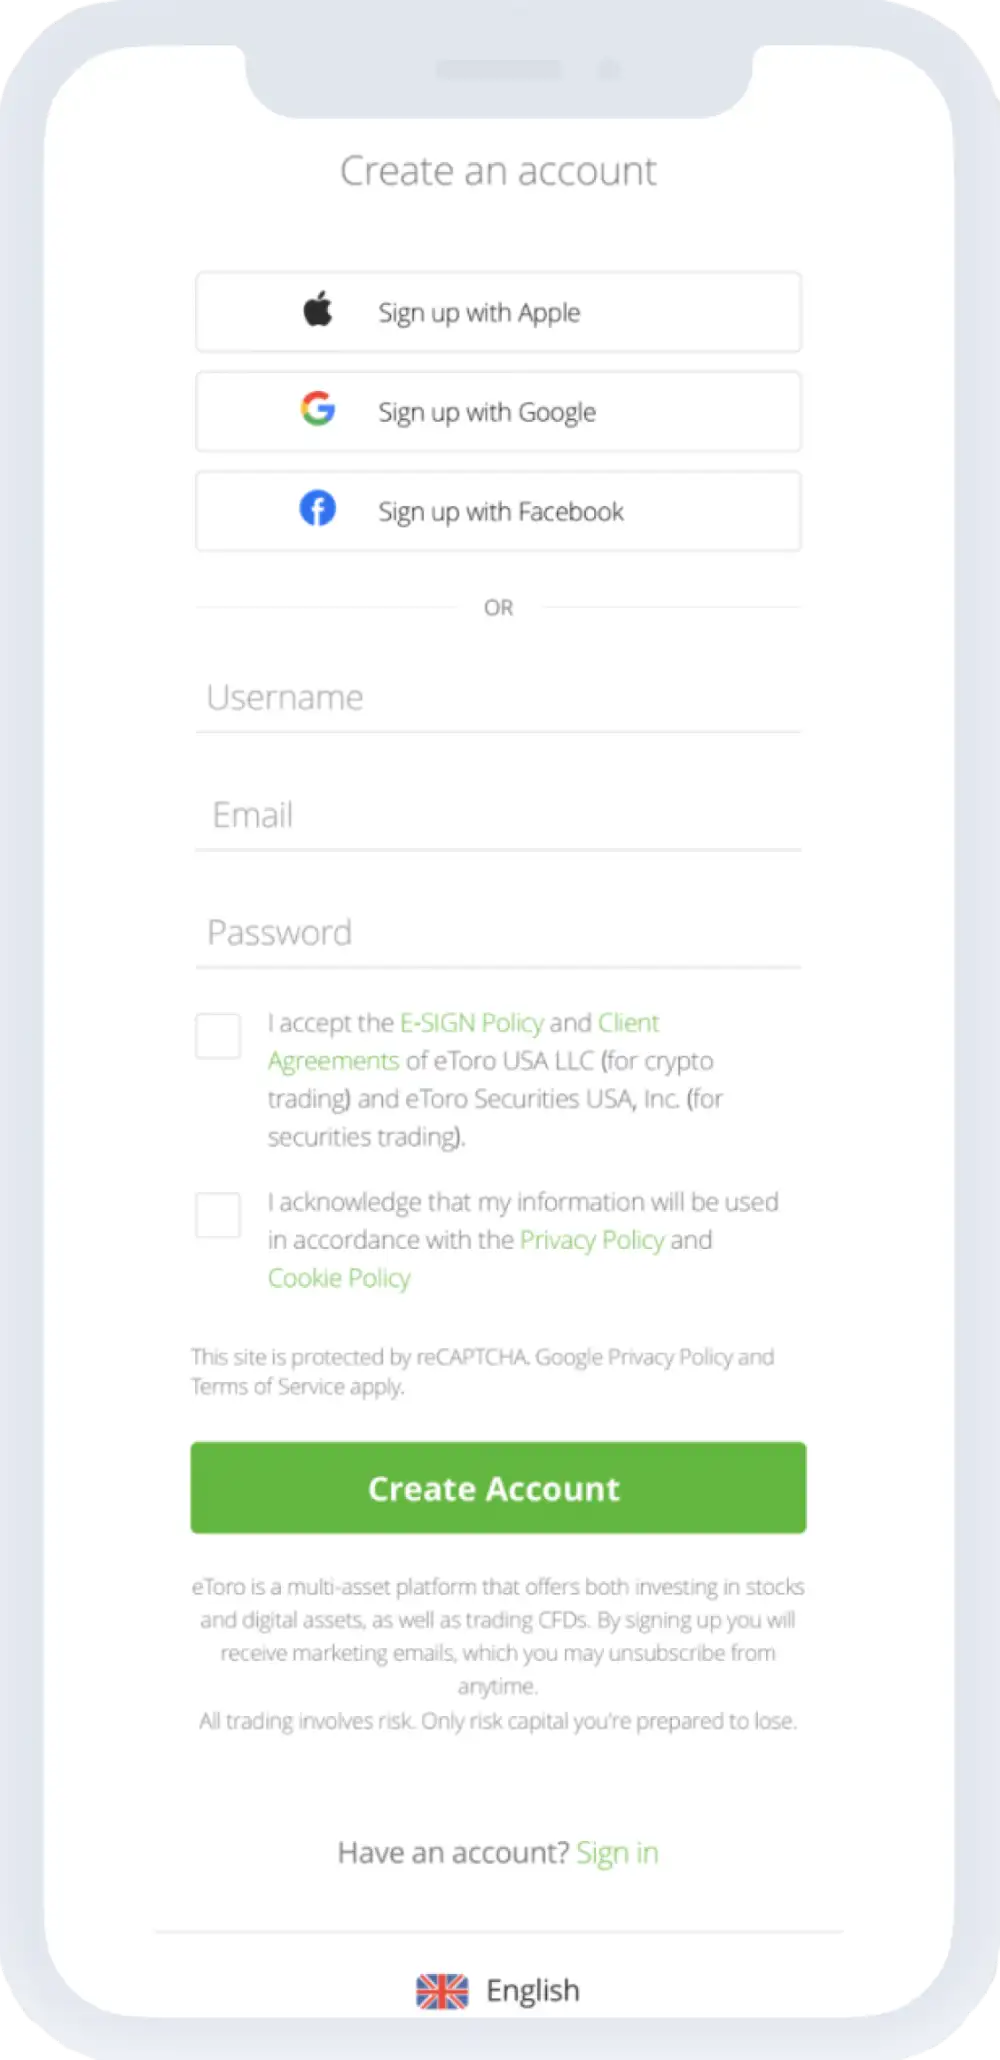
Task: Follow the green Privacy Policy link
Action: (592, 1240)
